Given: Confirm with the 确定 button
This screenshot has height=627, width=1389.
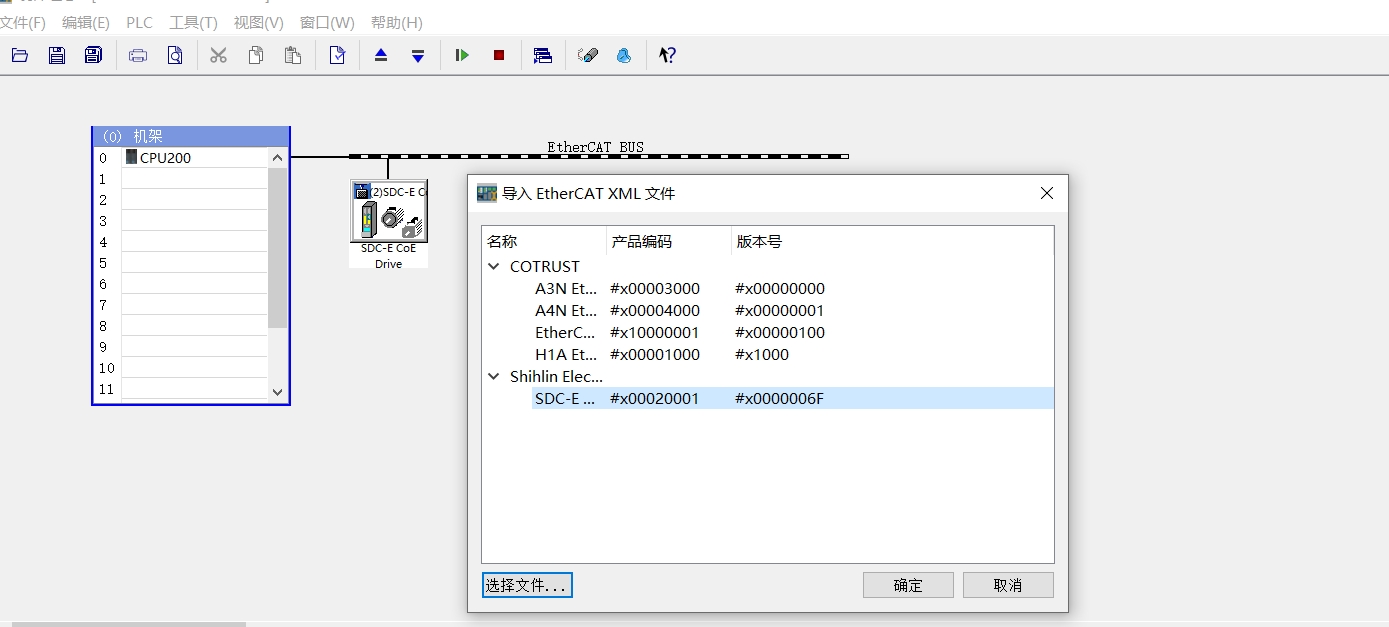Looking at the screenshot, I should pyautogui.click(x=908, y=585).
